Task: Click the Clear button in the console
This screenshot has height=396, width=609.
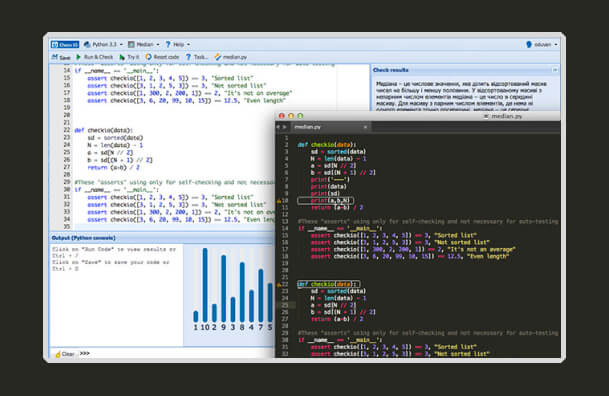Action: (64, 354)
